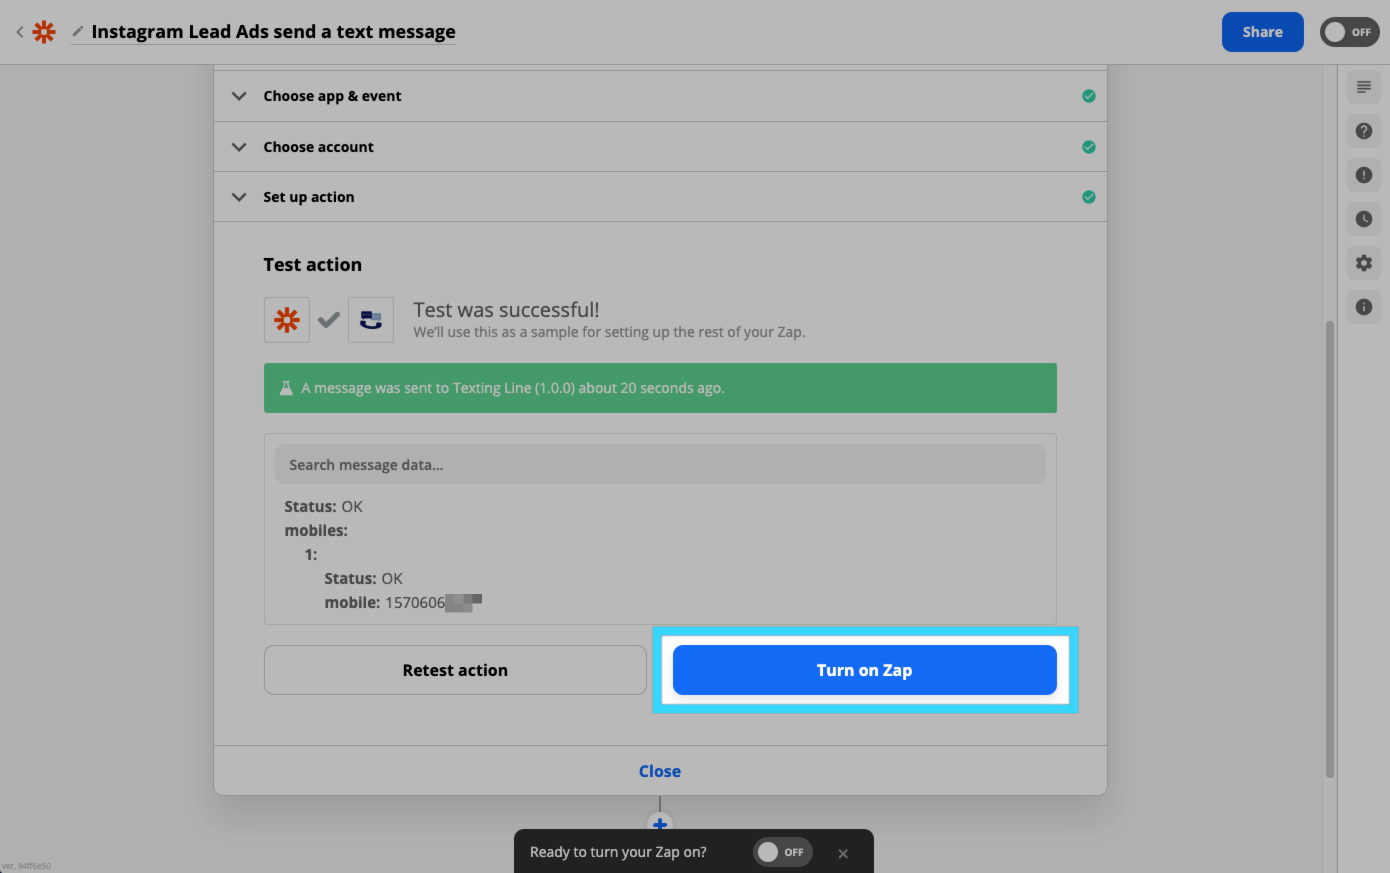1390x873 pixels.
Task: Click the top 'Status: OK' line
Action: pos(323,507)
